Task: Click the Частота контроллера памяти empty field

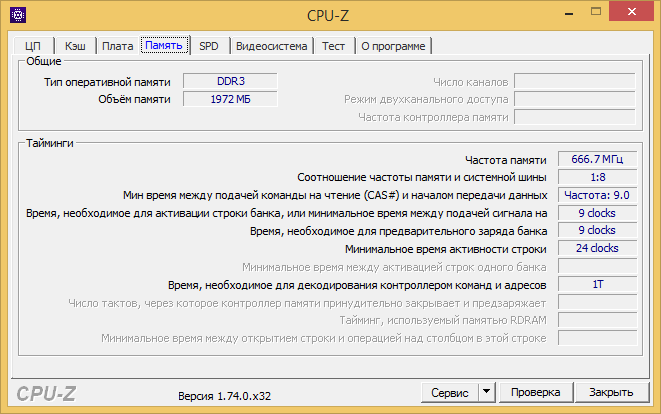Action: click(x=575, y=117)
